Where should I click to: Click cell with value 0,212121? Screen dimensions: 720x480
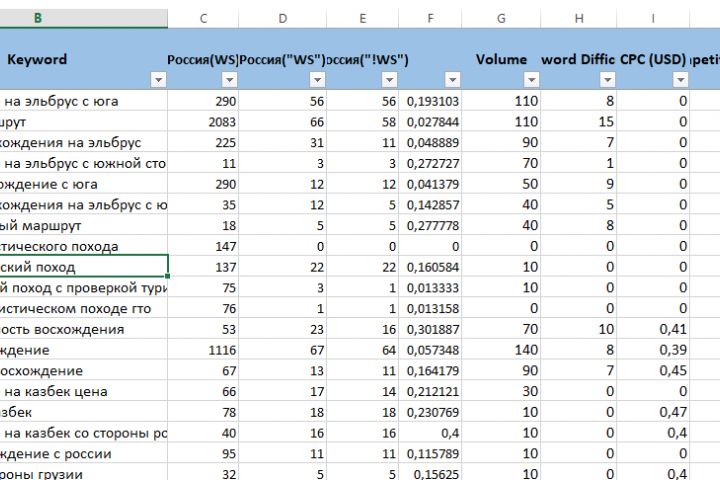pos(430,391)
